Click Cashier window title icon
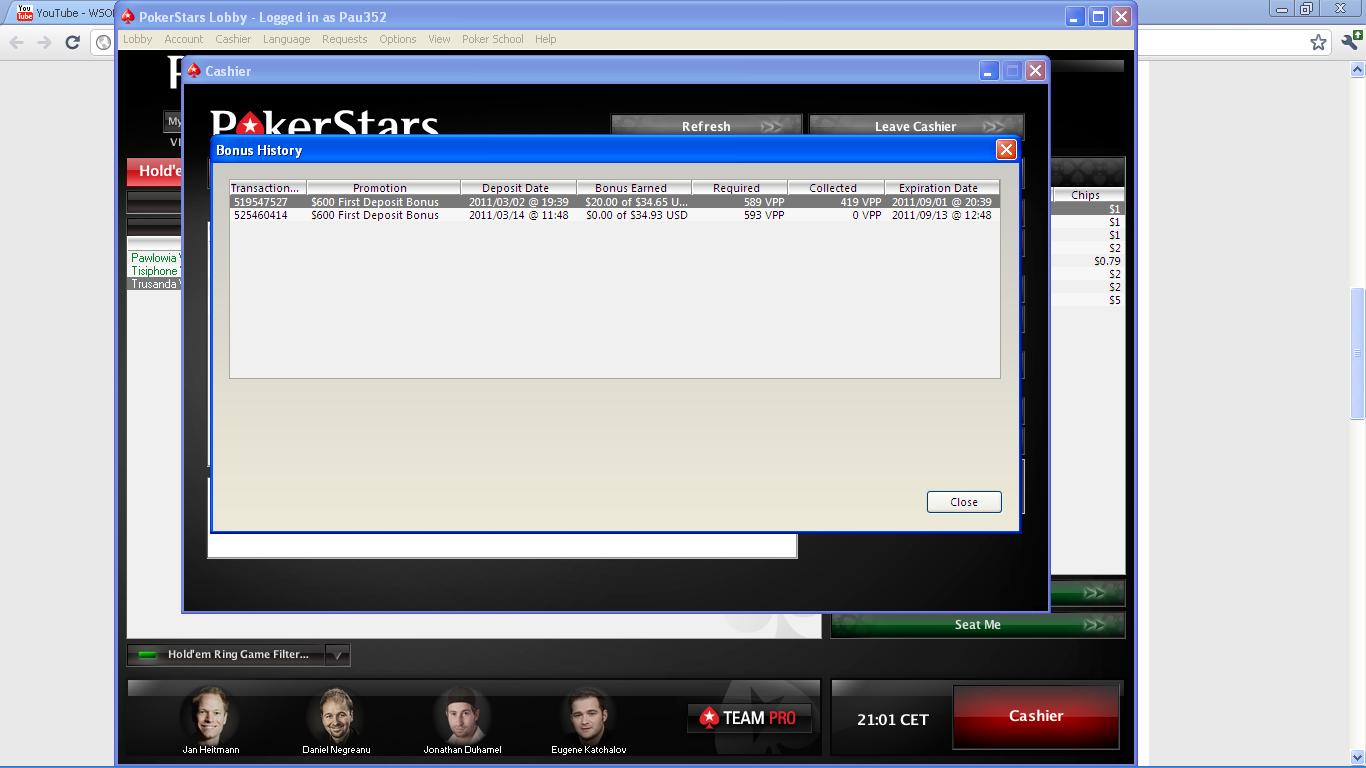This screenshot has width=1366, height=768. pyautogui.click(x=194, y=70)
